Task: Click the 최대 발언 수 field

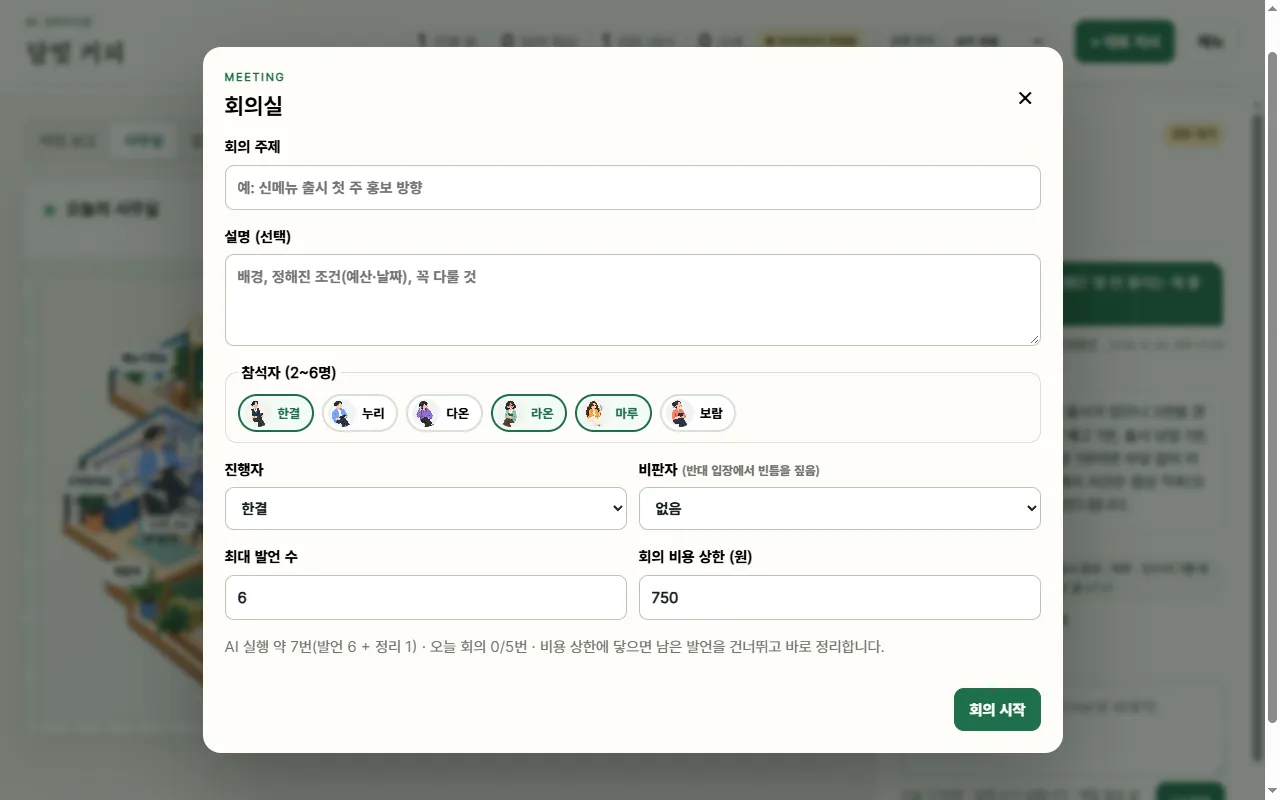Action: click(x=426, y=597)
